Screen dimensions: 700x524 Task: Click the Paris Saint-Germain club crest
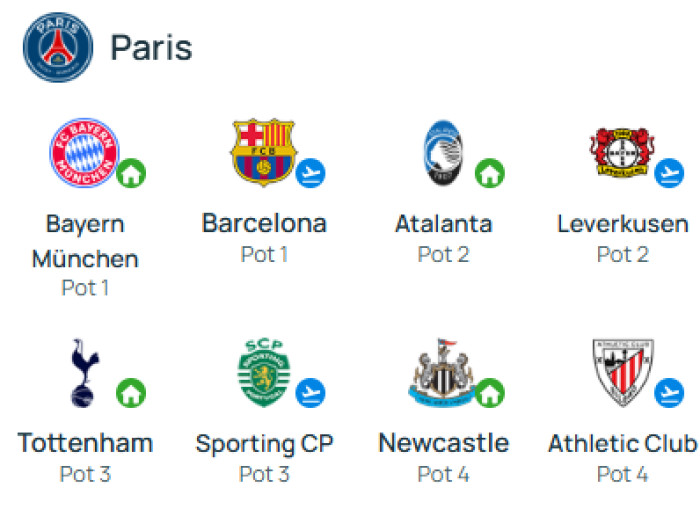pos(58,47)
